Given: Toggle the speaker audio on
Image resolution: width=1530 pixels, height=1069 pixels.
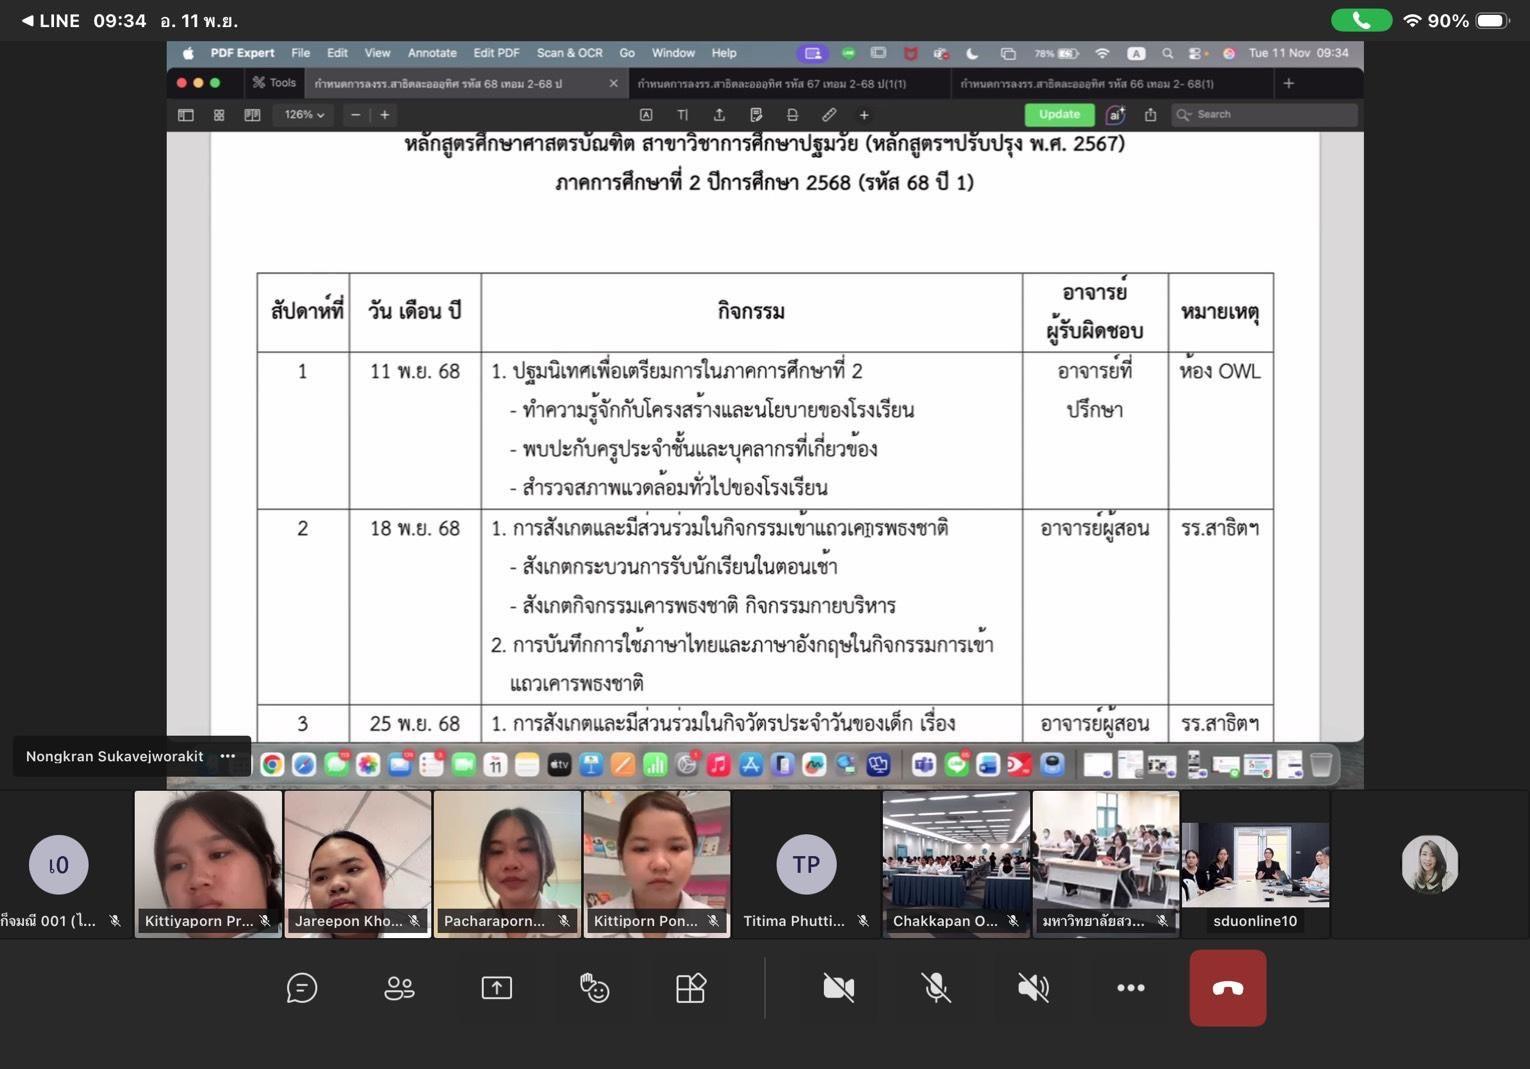Looking at the screenshot, I should [x=1033, y=988].
